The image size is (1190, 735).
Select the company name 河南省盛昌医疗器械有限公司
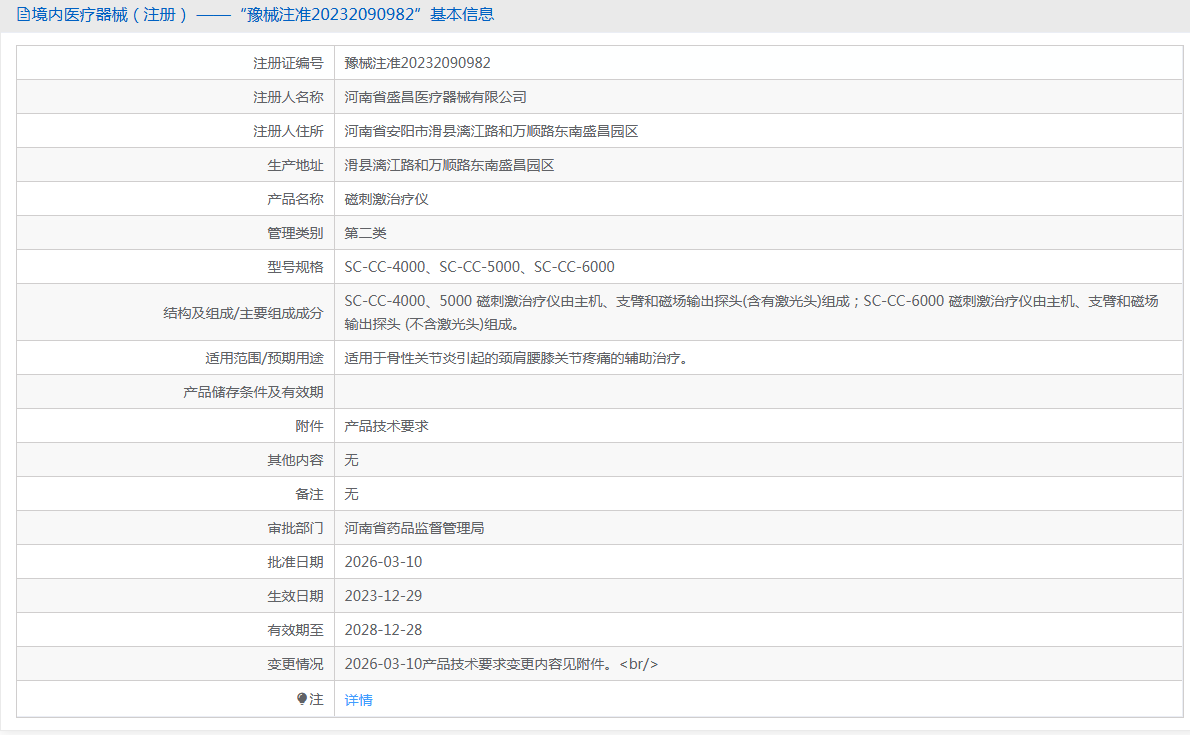pyautogui.click(x=436, y=97)
